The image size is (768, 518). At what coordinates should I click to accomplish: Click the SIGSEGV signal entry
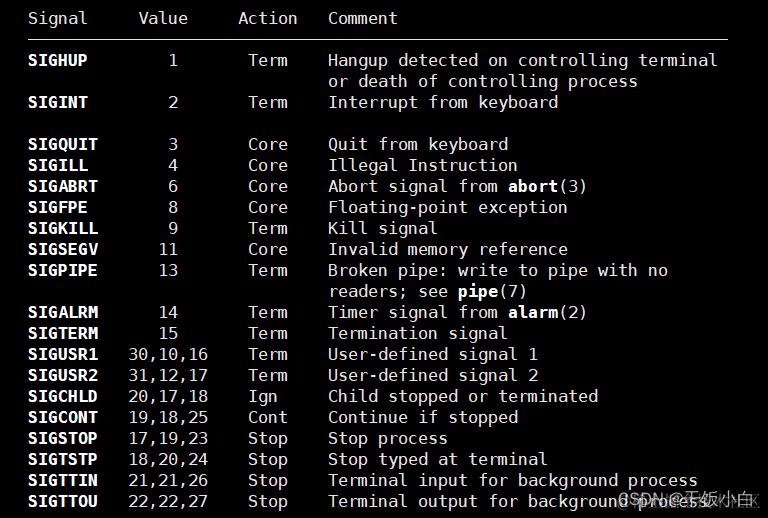pyautogui.click(x=63, y=249)
